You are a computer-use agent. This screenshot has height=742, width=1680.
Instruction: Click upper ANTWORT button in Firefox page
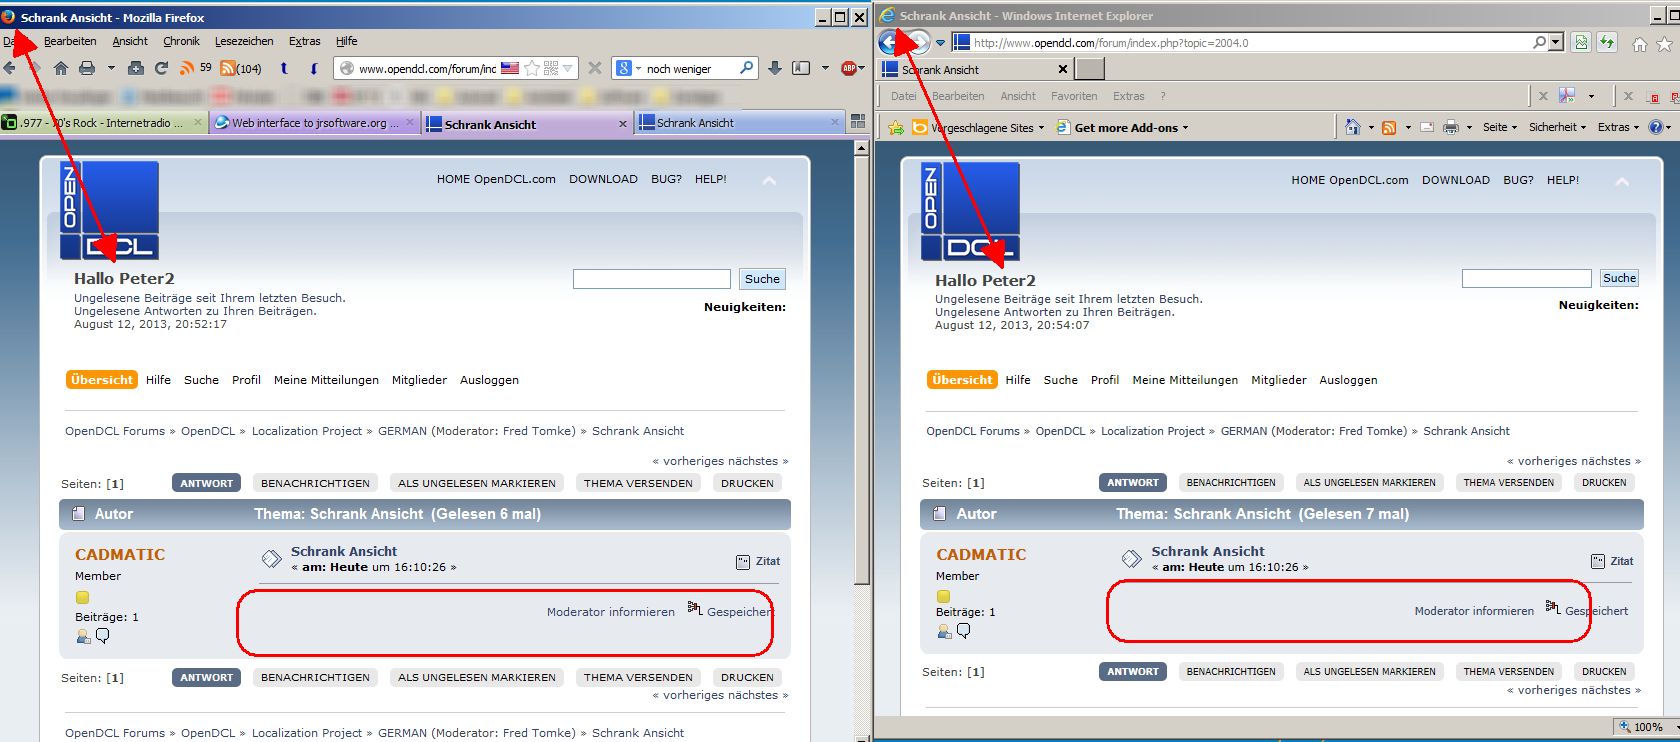pos(206,483)
